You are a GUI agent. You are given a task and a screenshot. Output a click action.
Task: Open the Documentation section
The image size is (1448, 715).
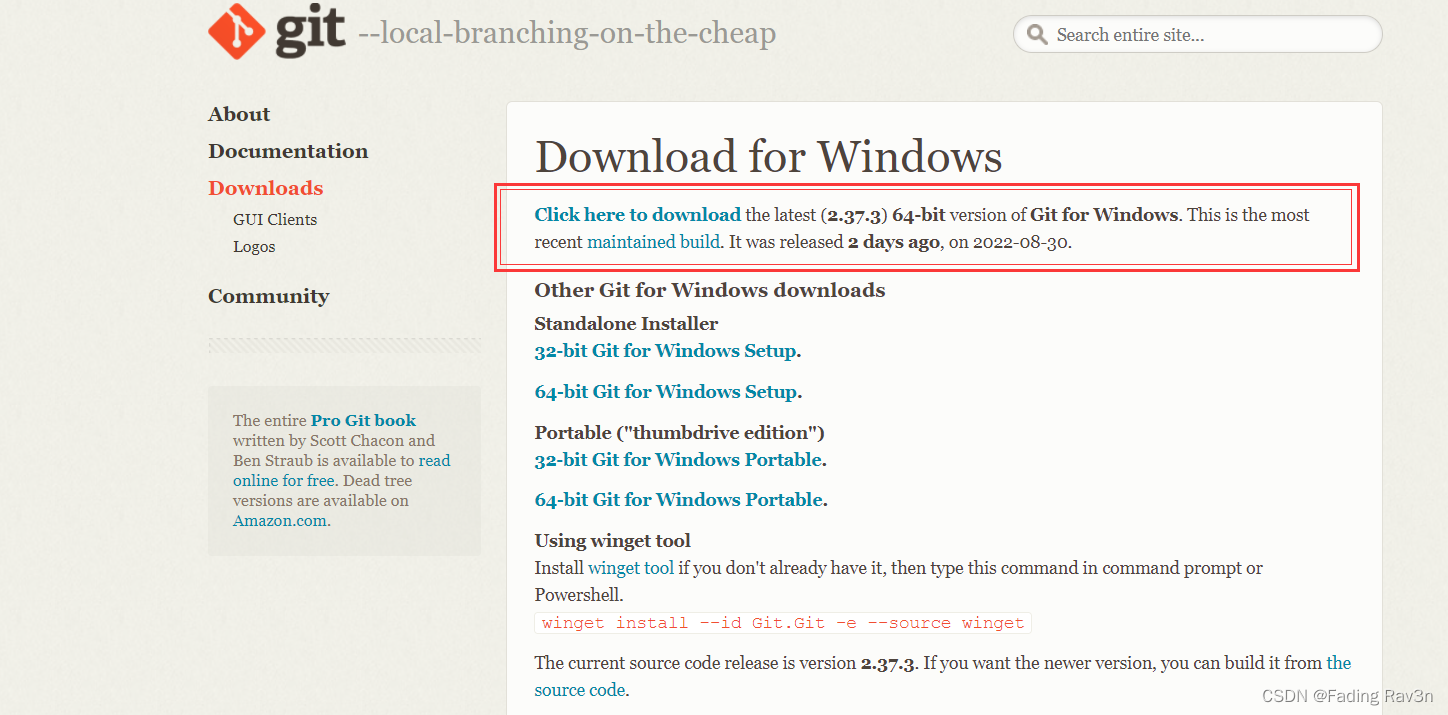pyautogui.click(x=288, y=151)
